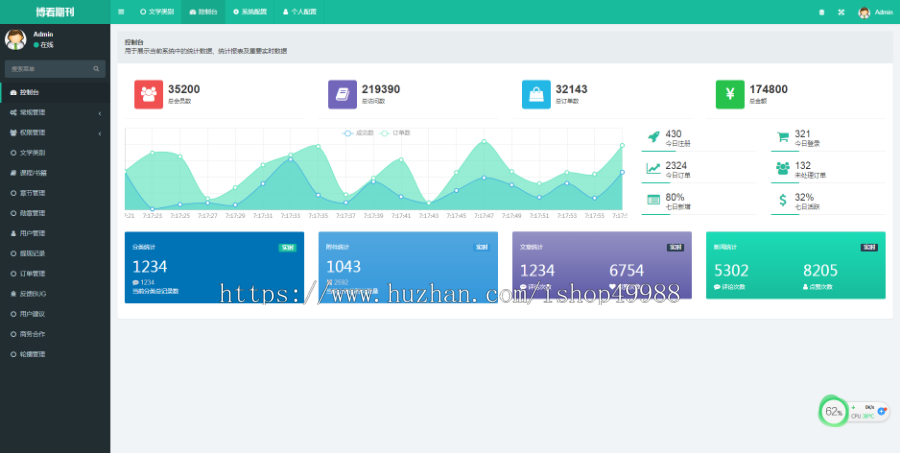Click the dashboard gauge icon of sidebar 控制台

14,92
